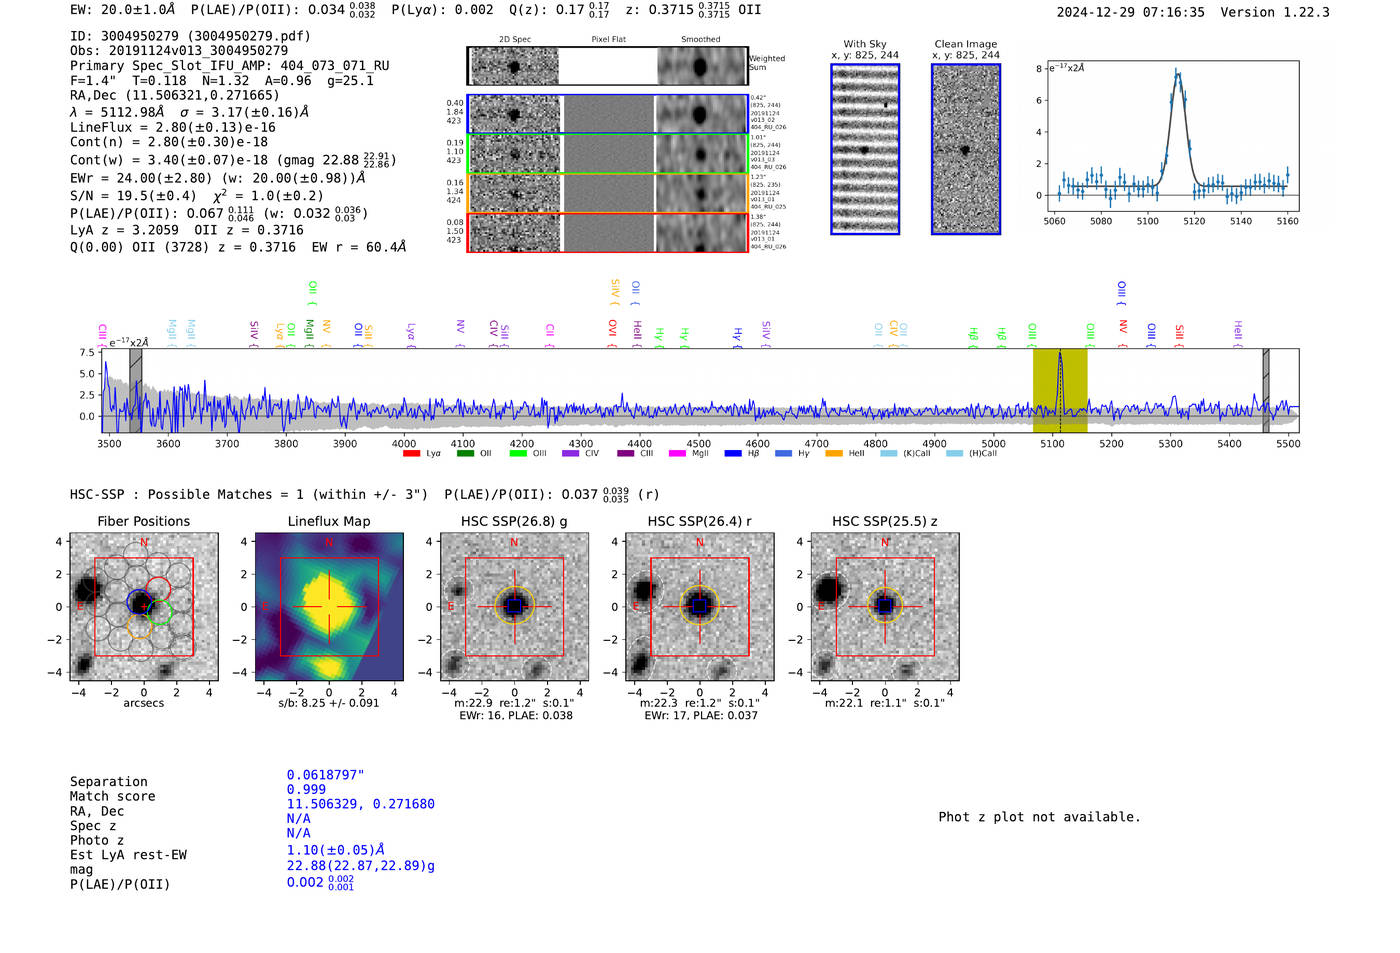Select the blue-bordered 2D spectrum row
The height and width of the screenshot is (953, 1400).
click(x=608, y=114)
